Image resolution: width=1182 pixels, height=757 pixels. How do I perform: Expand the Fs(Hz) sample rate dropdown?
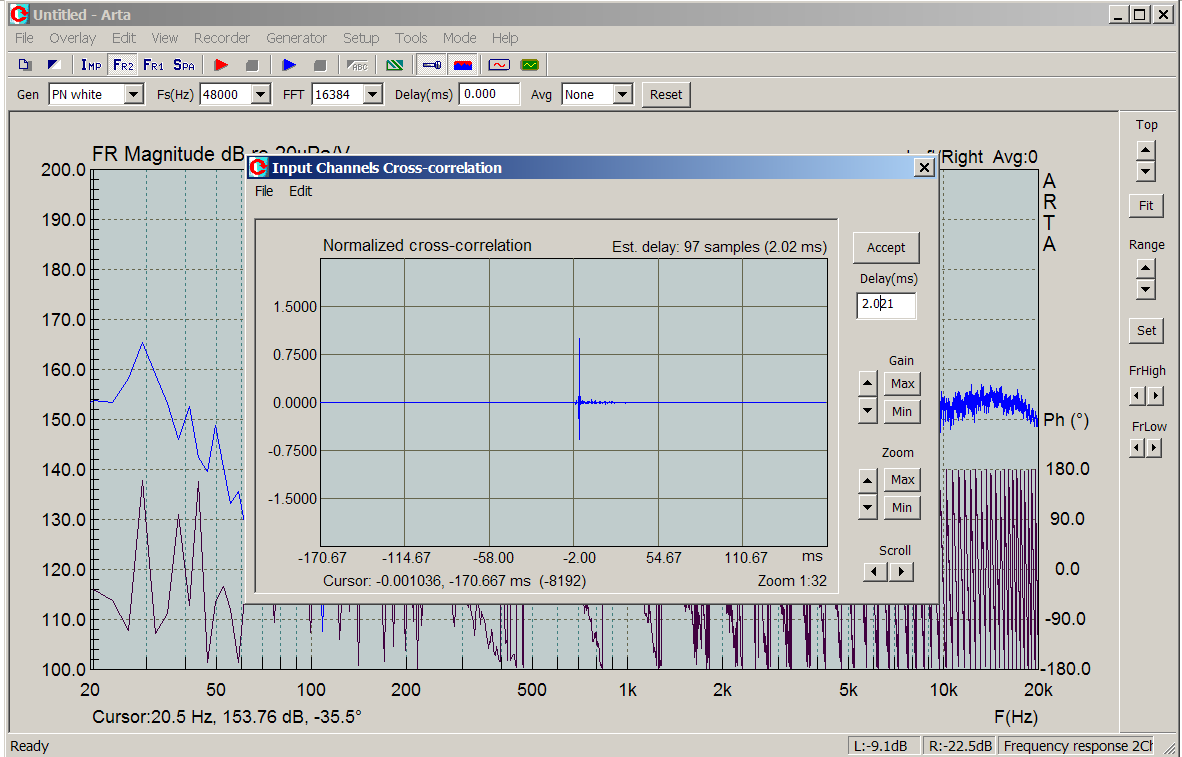point(261,95)
